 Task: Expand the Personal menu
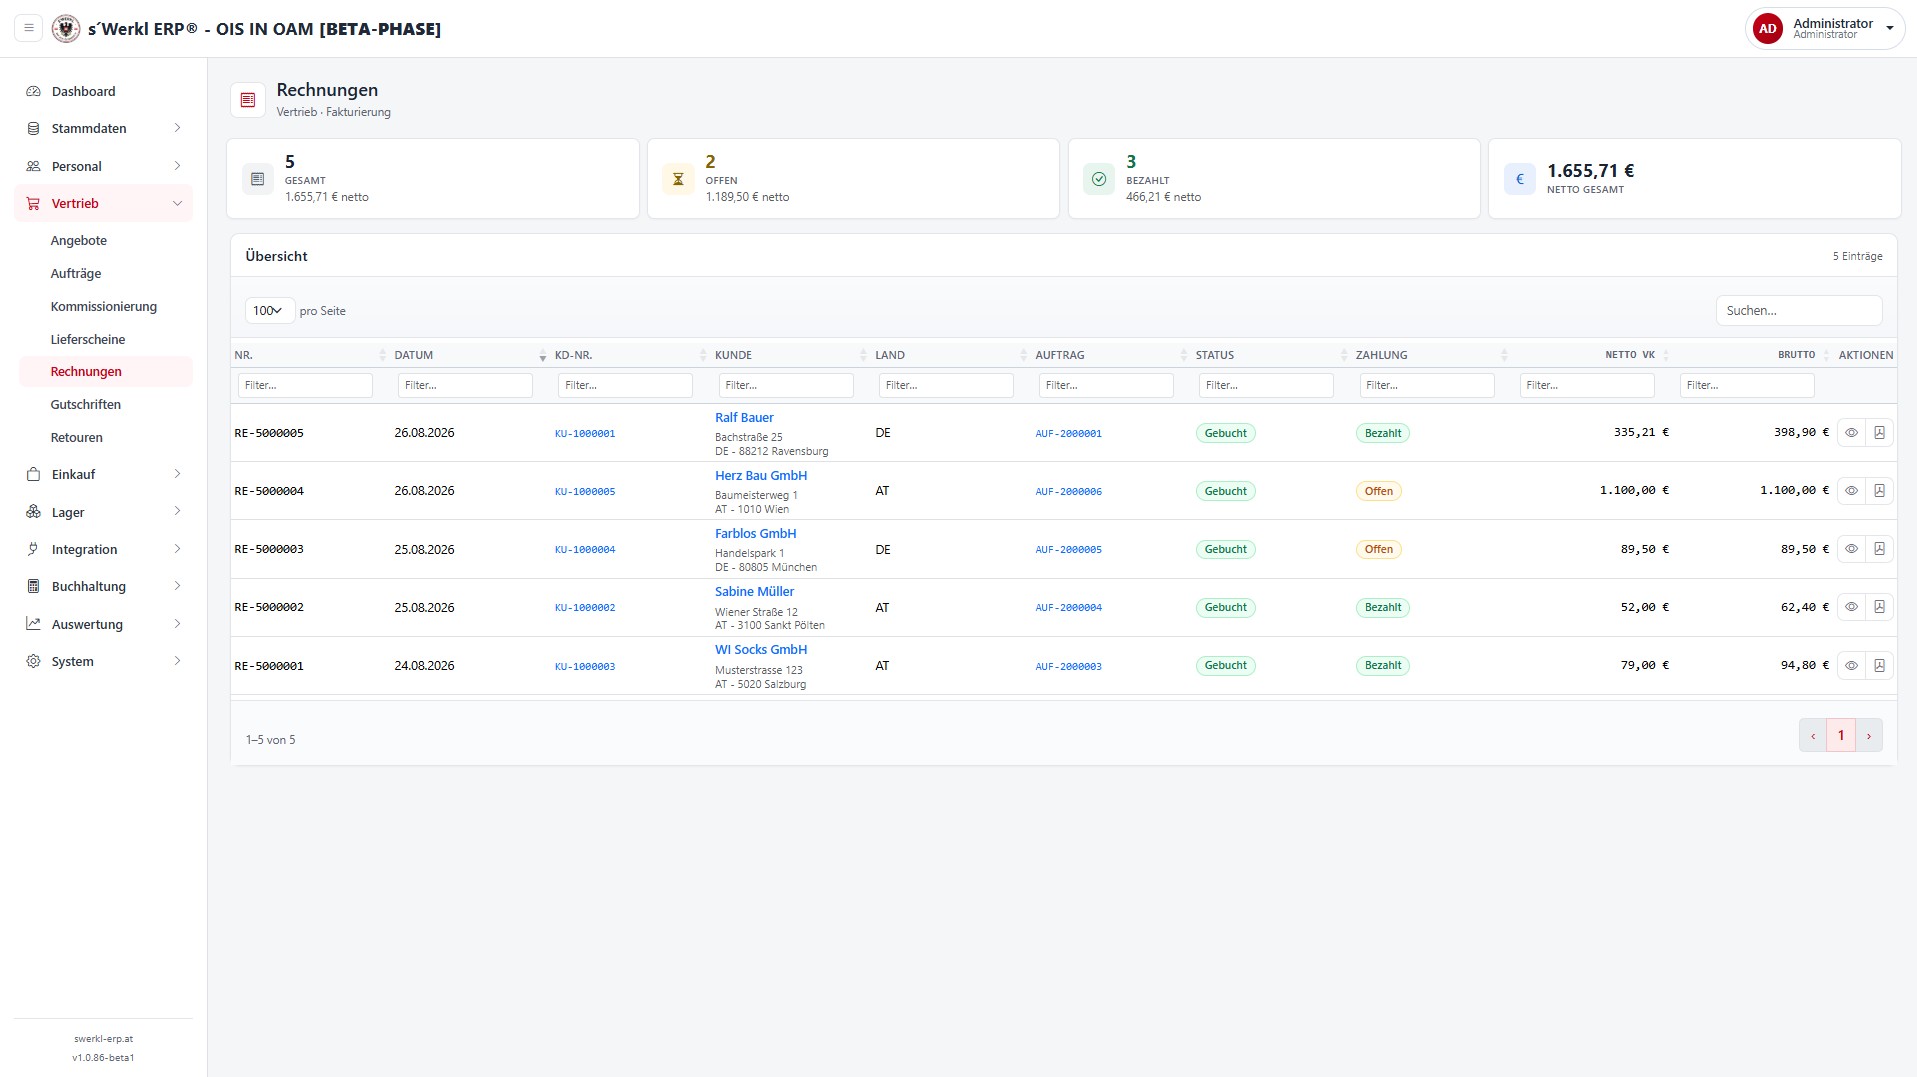[104, 166]
